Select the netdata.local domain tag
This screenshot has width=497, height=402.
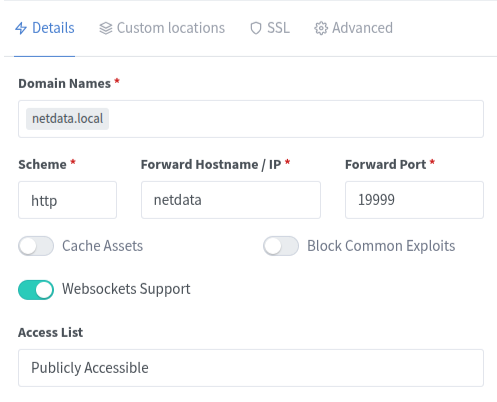coord(67,119)
